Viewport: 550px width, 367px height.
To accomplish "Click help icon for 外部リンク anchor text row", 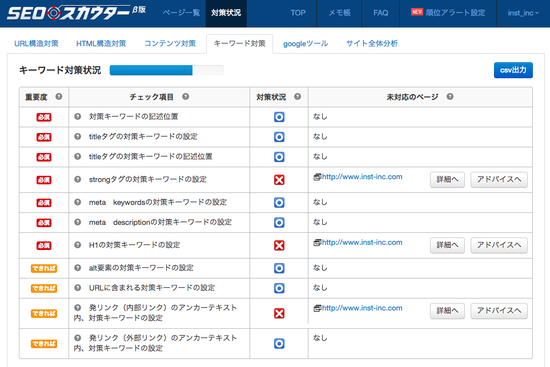I will (x=78, y=338).
